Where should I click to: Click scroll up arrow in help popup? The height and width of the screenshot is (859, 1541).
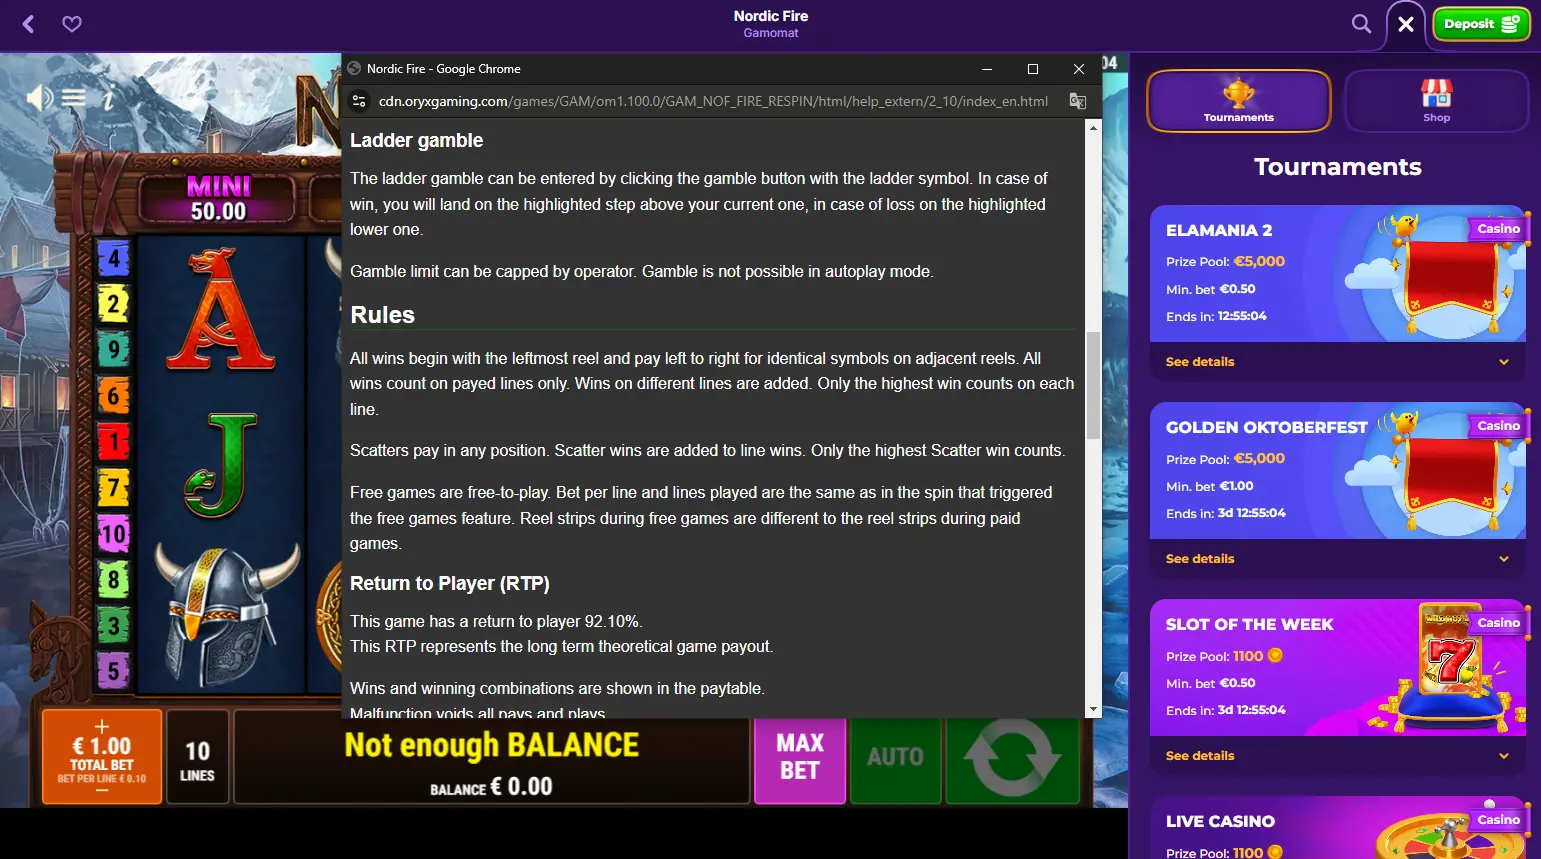pyautogui.click(x=1093, y=127)
